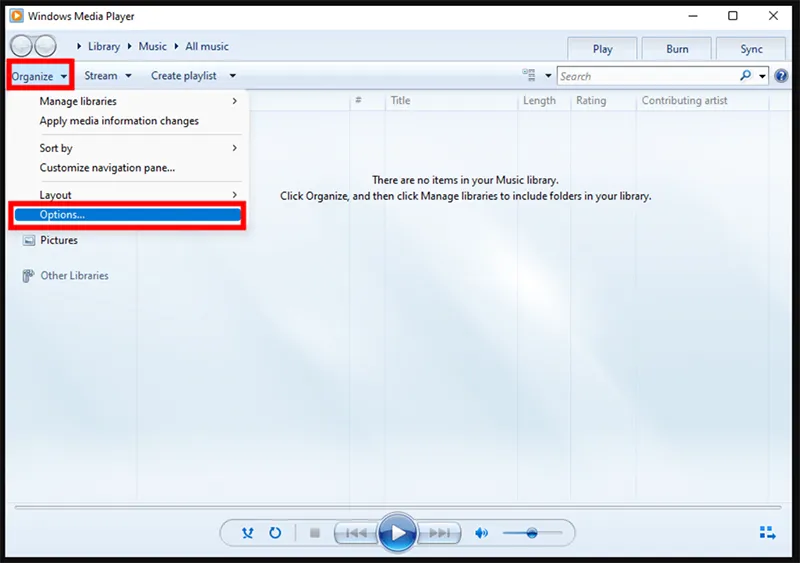Open the Organize menu button
Screen dimensions: 800x563
pyautogui.click(x=40, y=76)
